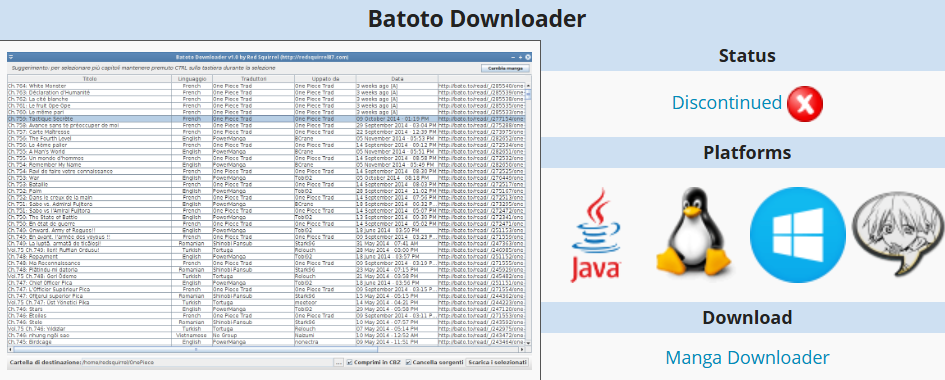Click the Linguaggio column header
945x380 pixels.
[x=192, y=79]
